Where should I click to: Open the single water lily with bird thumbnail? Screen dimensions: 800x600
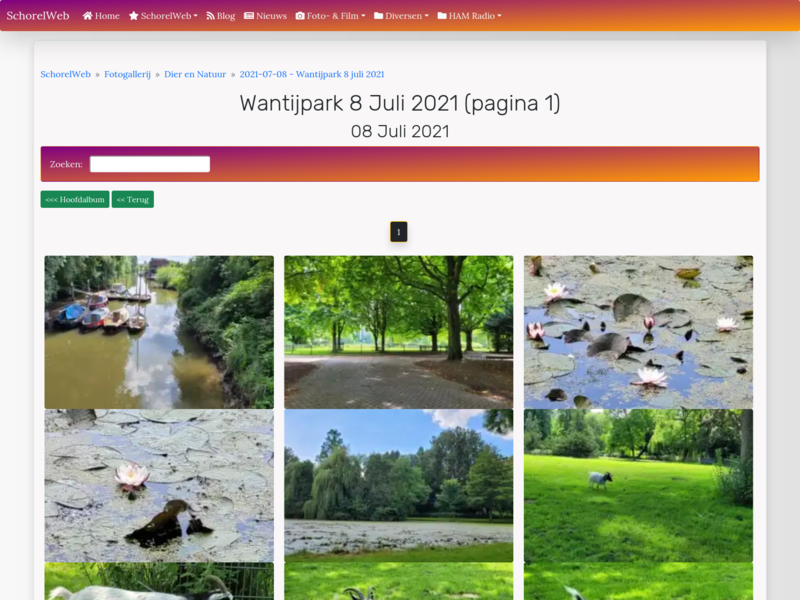point(159,486)
